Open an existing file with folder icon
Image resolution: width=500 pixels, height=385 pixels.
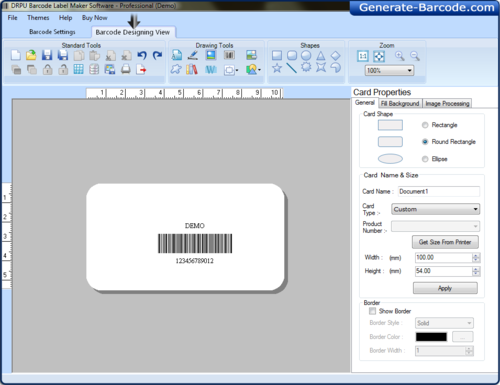pos(31,55)
